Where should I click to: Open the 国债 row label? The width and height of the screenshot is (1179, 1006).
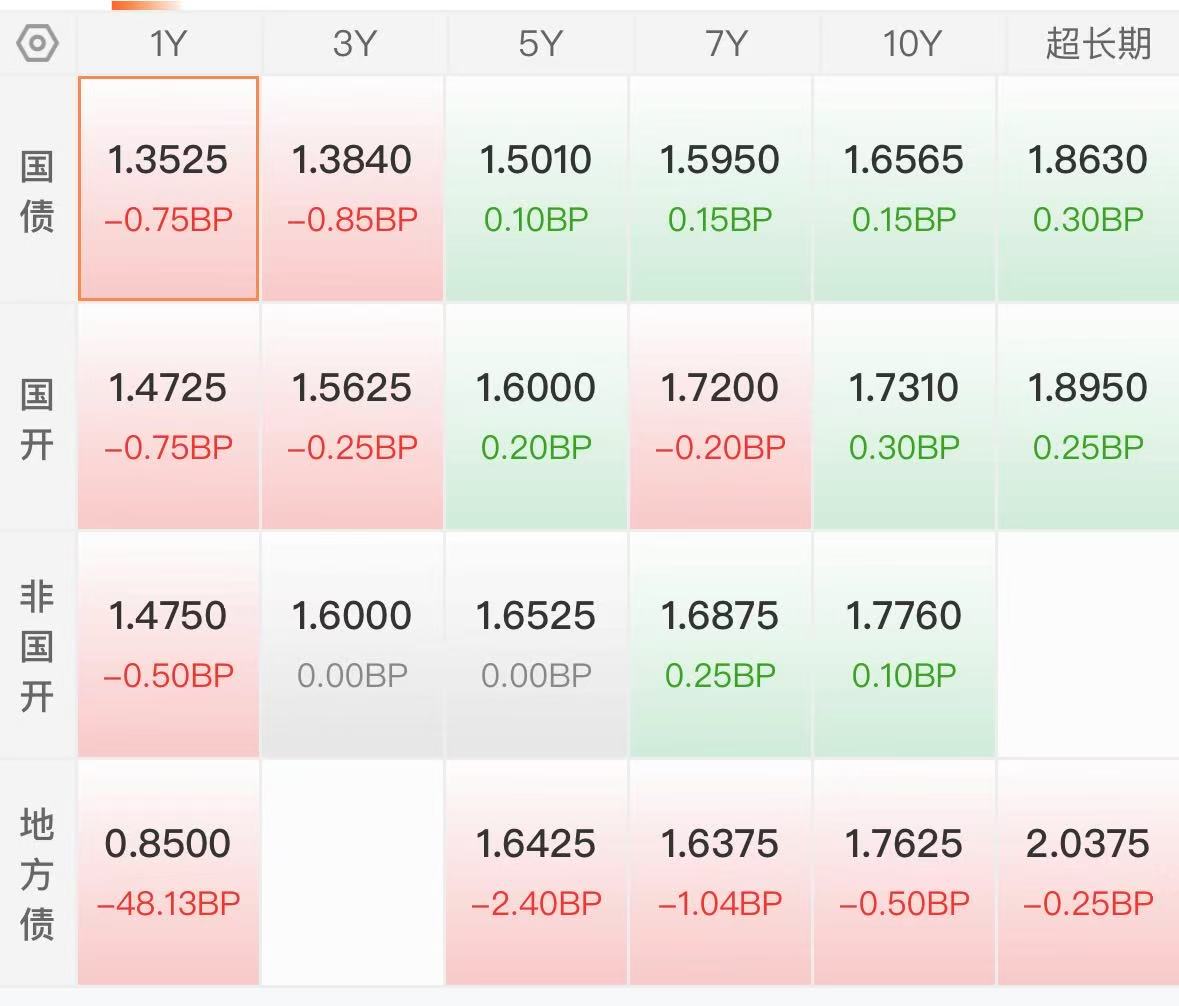[x=37, y=191]
